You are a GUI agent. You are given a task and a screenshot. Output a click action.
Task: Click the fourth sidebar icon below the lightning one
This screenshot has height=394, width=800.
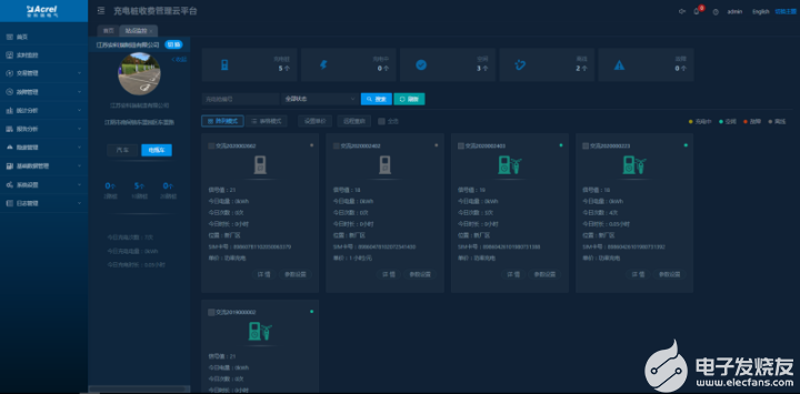pos(9,92)
